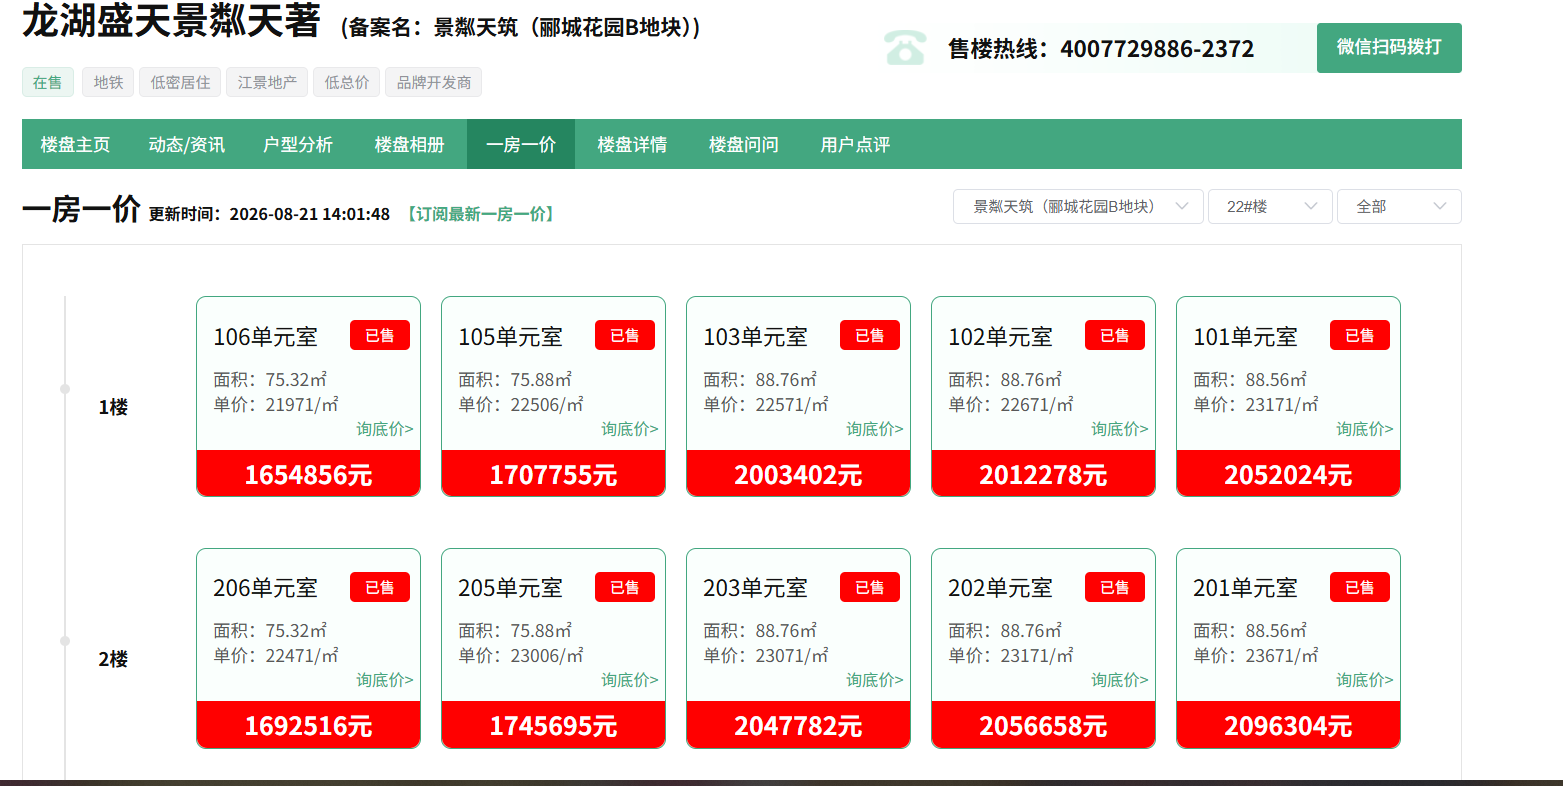Screen dimensions: 1563x786
Task: Inquire bottom price for unit 201
Action: coord(1365,680)
